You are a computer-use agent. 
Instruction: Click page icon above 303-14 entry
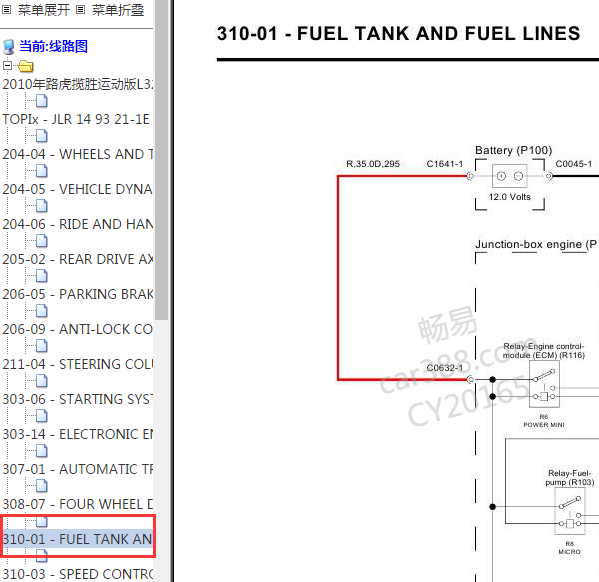click(x=42, y=416)
